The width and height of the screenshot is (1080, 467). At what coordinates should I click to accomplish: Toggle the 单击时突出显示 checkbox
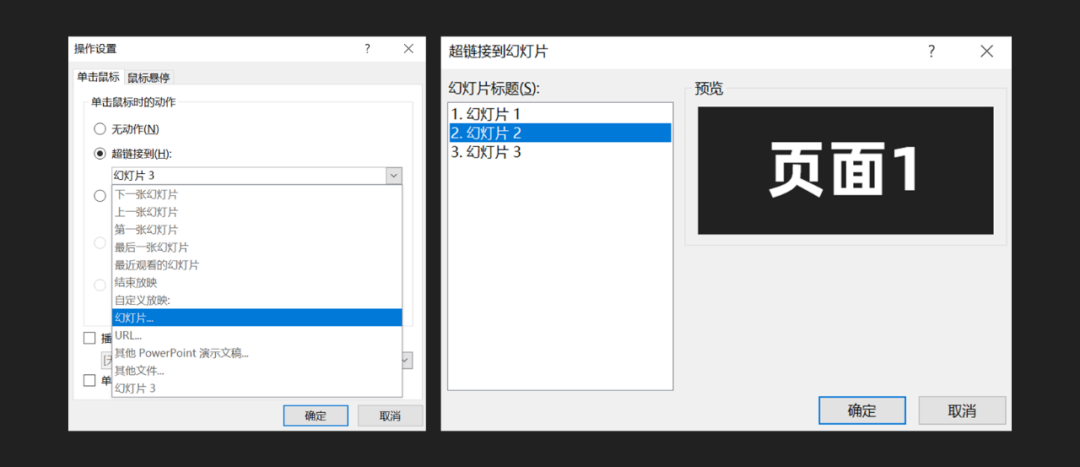coord(89,380)
